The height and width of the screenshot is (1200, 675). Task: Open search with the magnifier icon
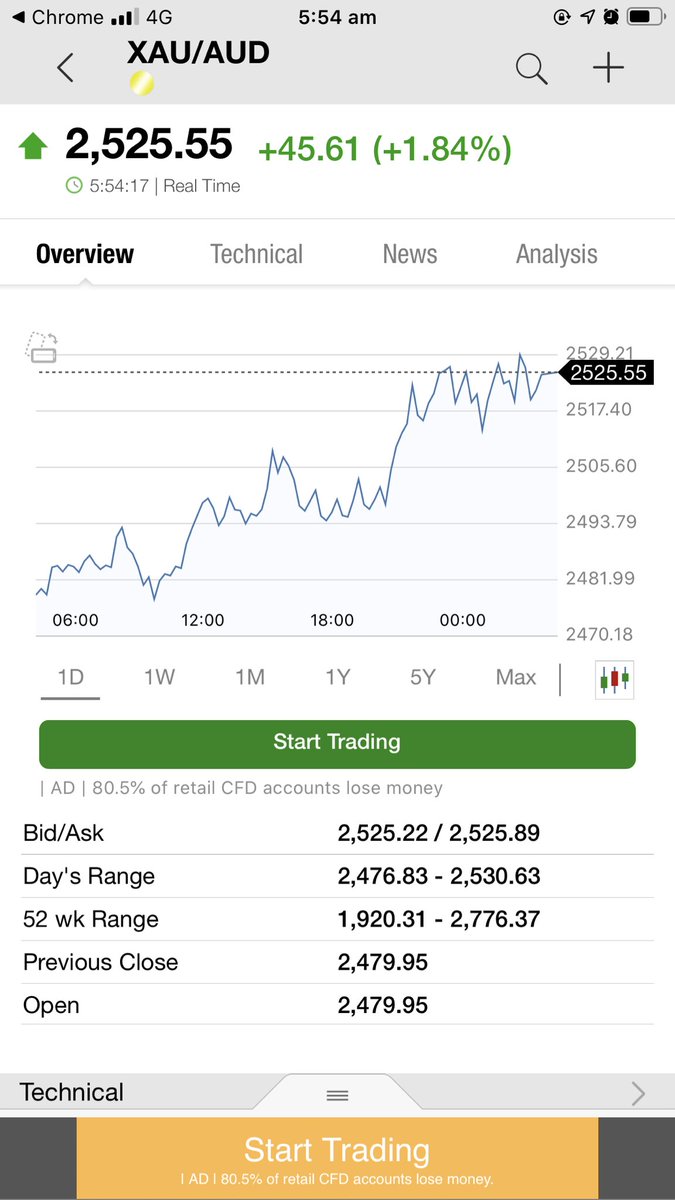pyautogui.click(x=531, y=69)
